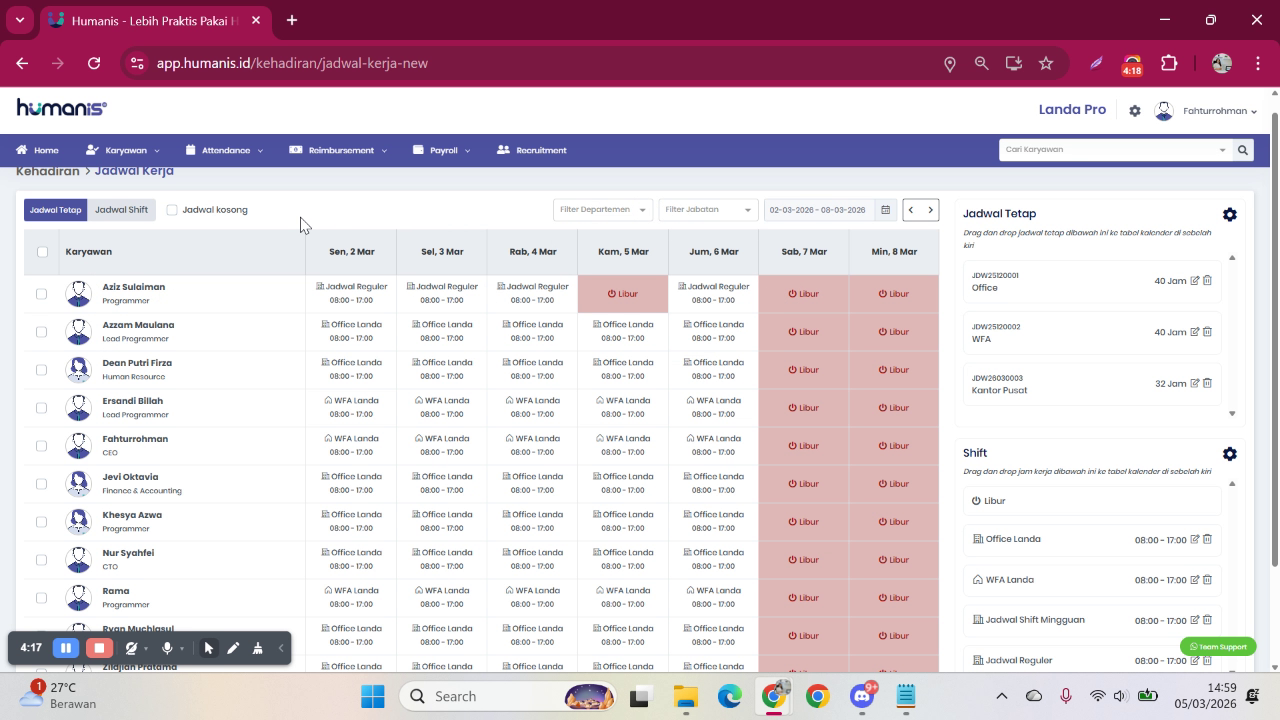The width and height of the screenshot is (1280, 720).
Task: Edit the Office Landa shift
Action: click(1194, 539)
